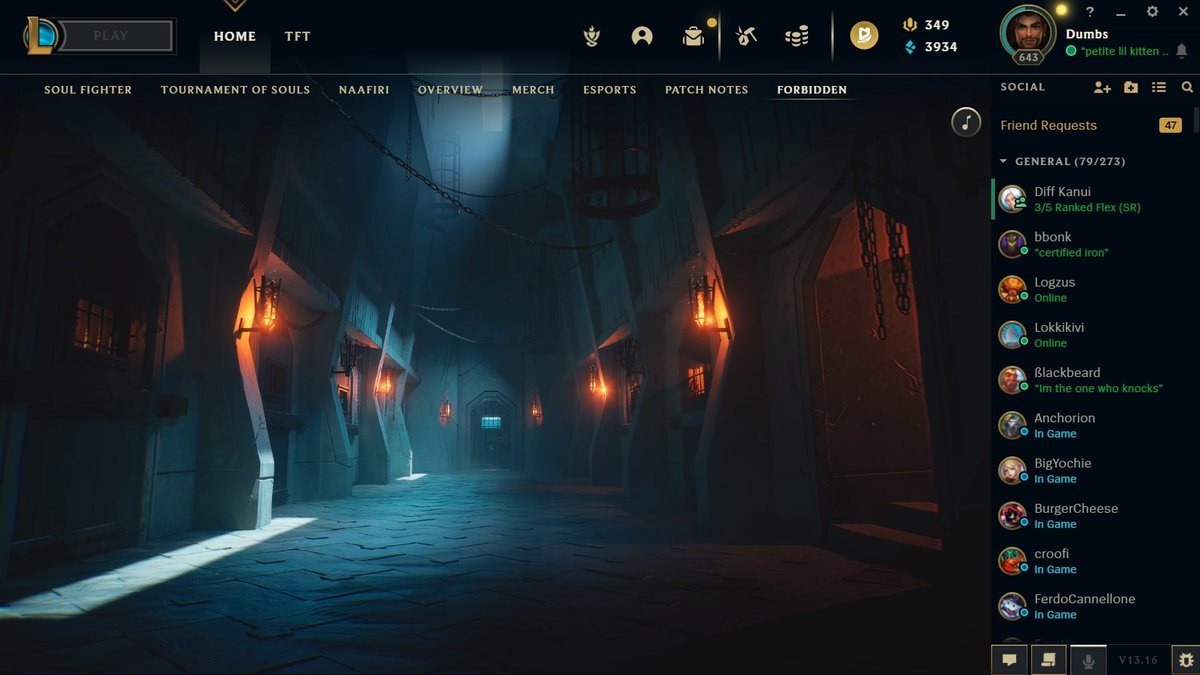Open the chat bubble icon

(1010, 660)
